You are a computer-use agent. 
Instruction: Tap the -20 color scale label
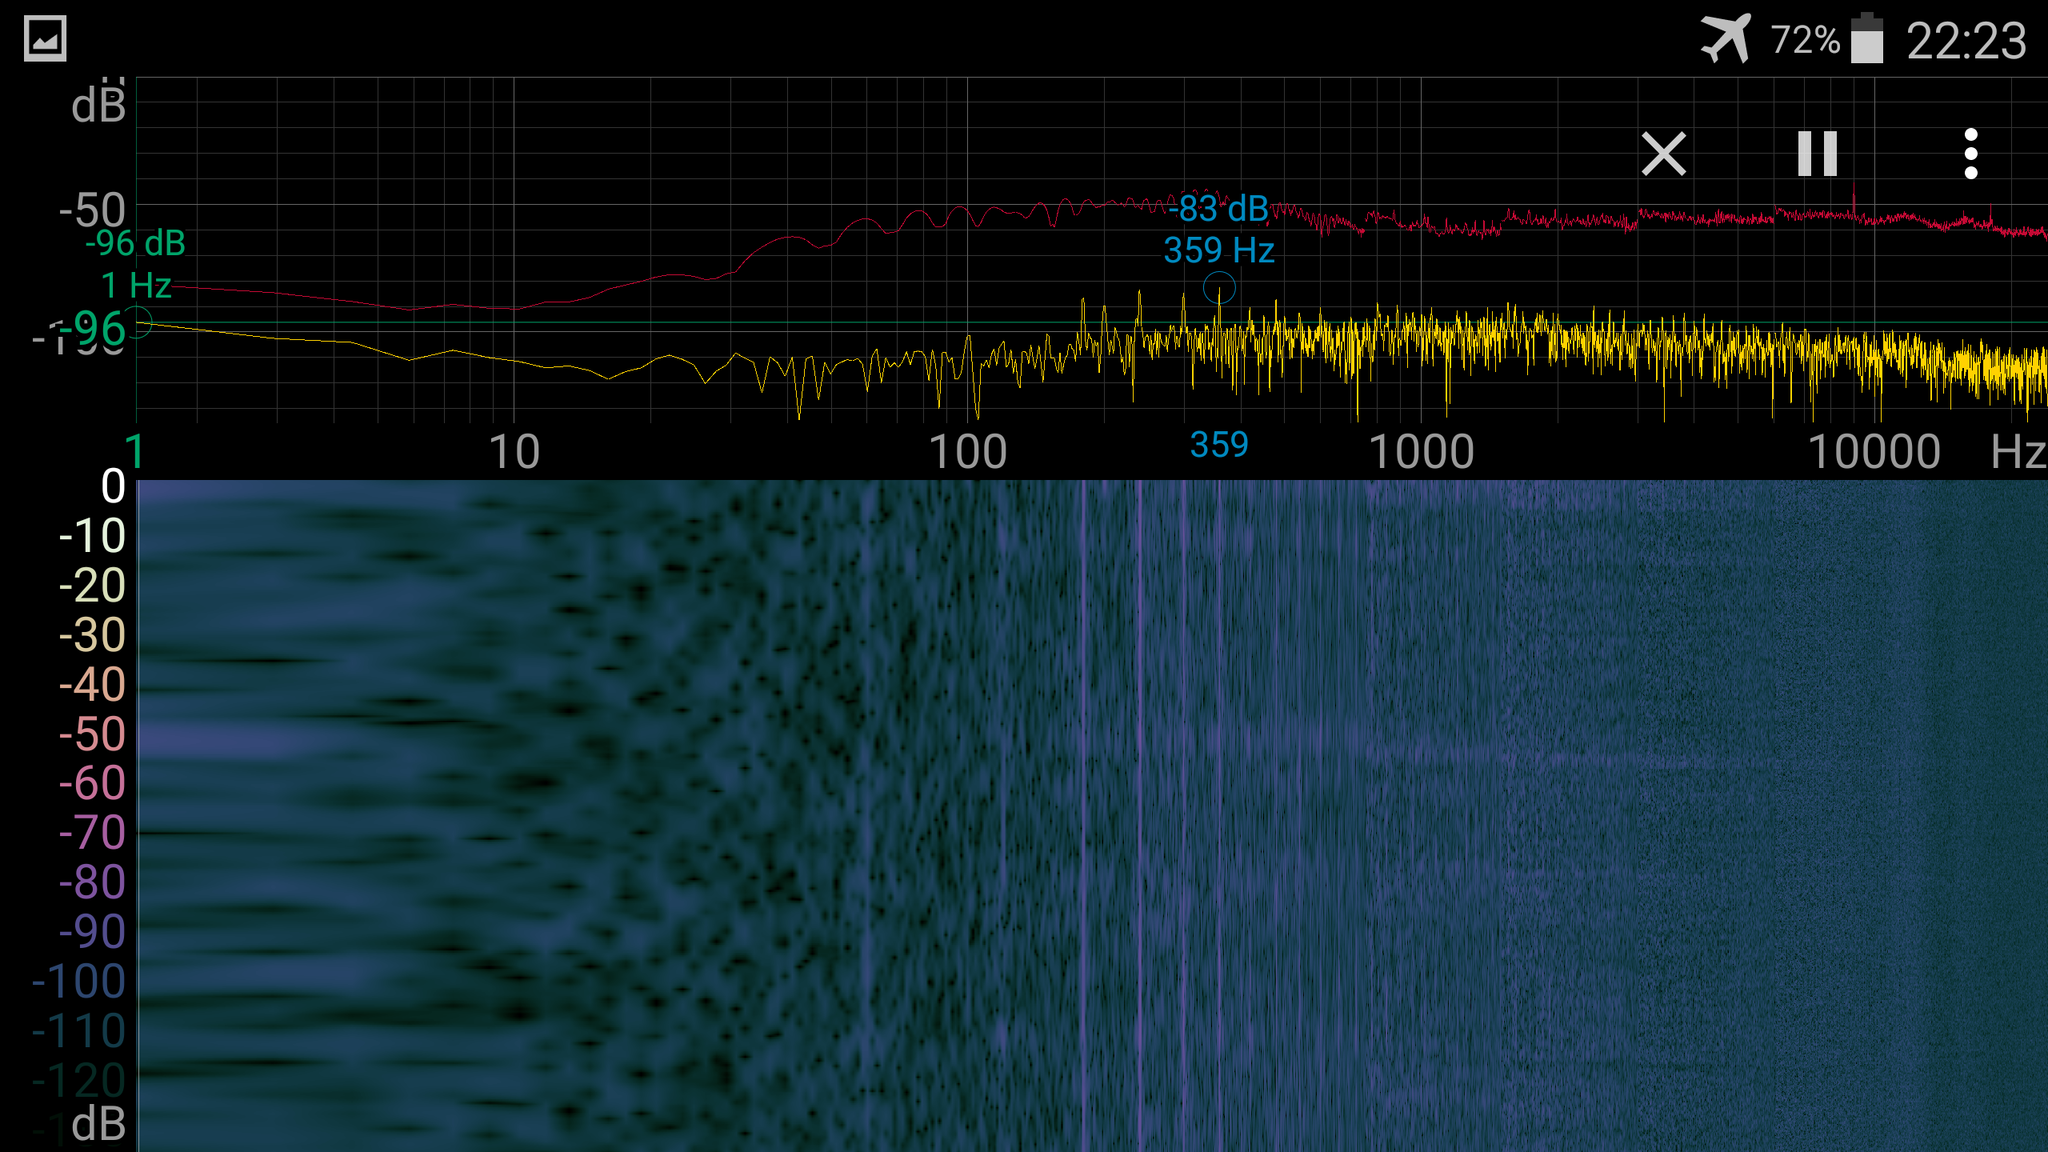tap(92, 586)
